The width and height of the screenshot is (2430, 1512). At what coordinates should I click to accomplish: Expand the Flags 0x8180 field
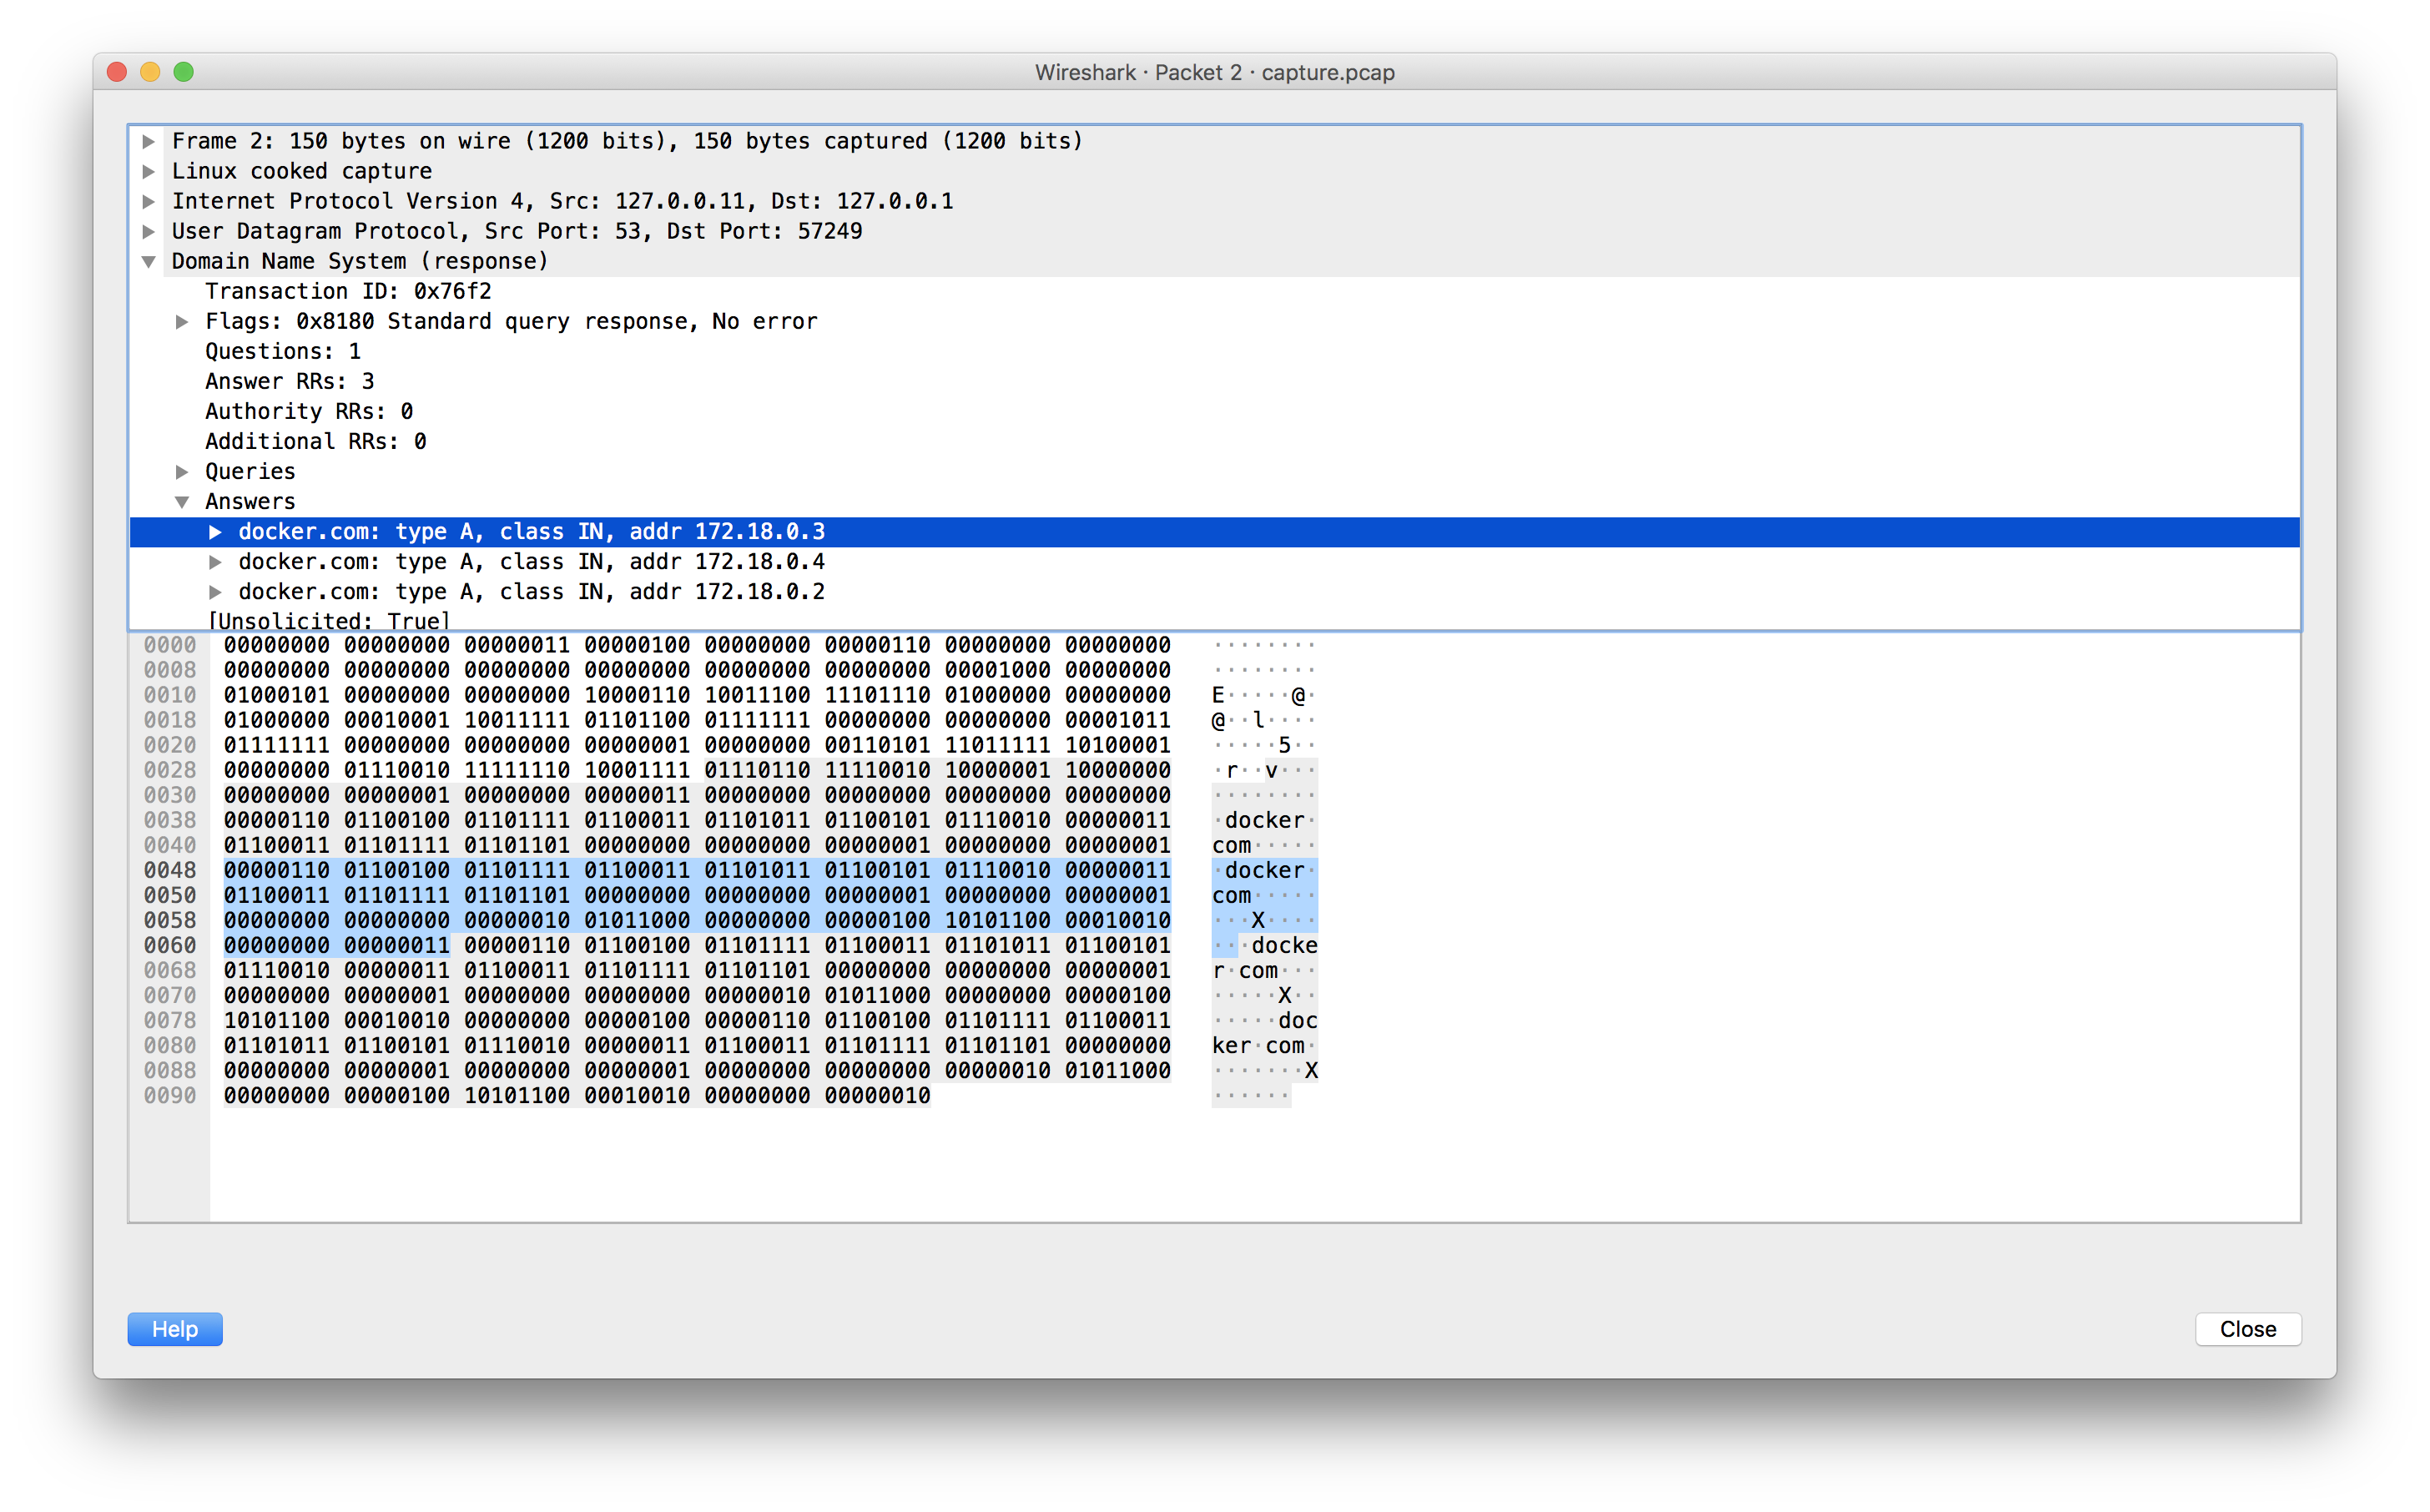[182, 321]
